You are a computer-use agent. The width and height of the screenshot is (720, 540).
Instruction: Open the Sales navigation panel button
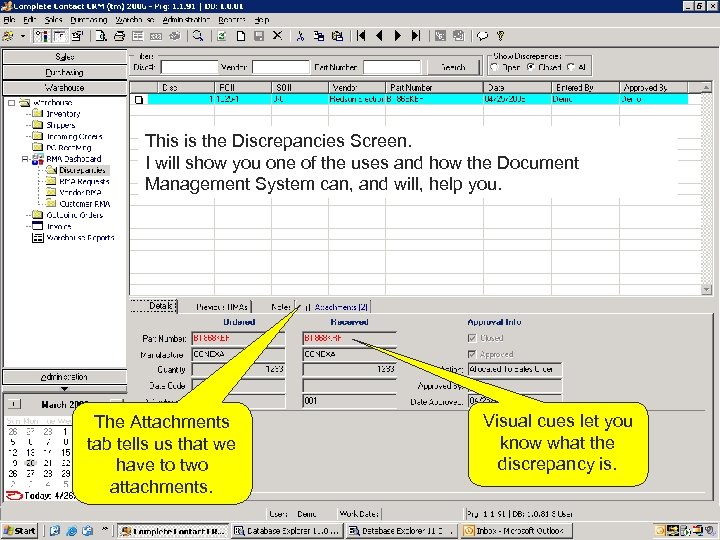click(x=65, y=56)
